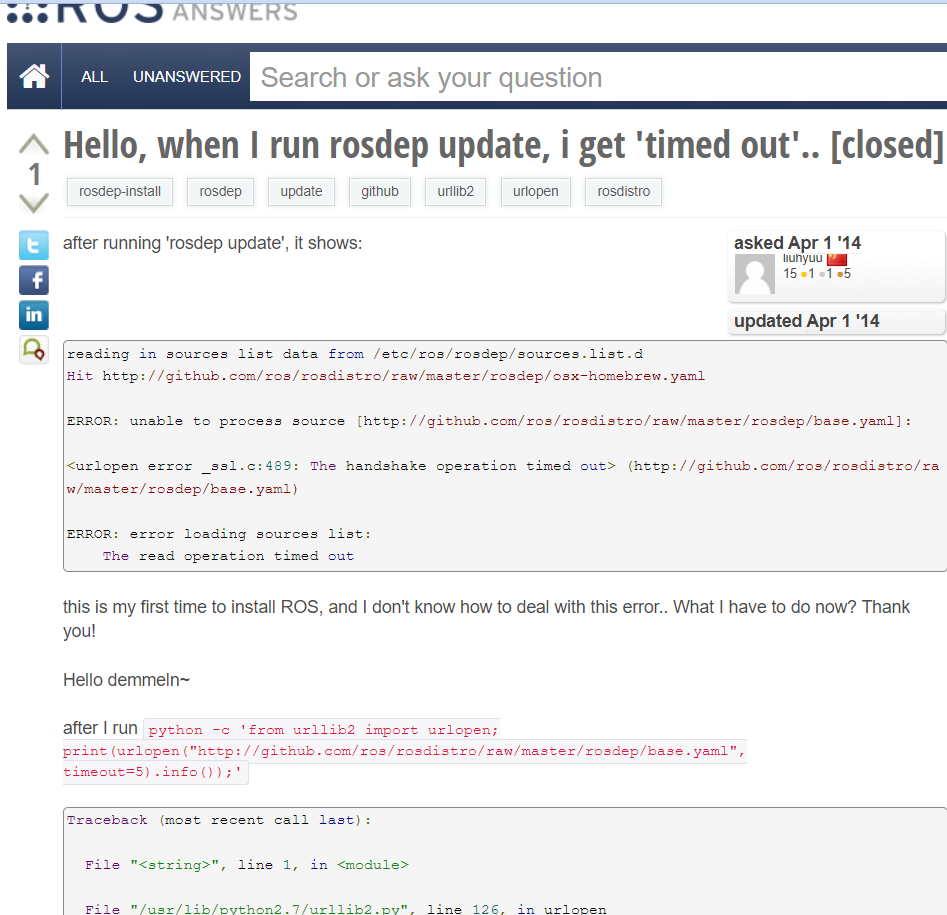947x915 pixels.
Task: Open the UNANSWERED questions tab
Action: coord(187,77)
